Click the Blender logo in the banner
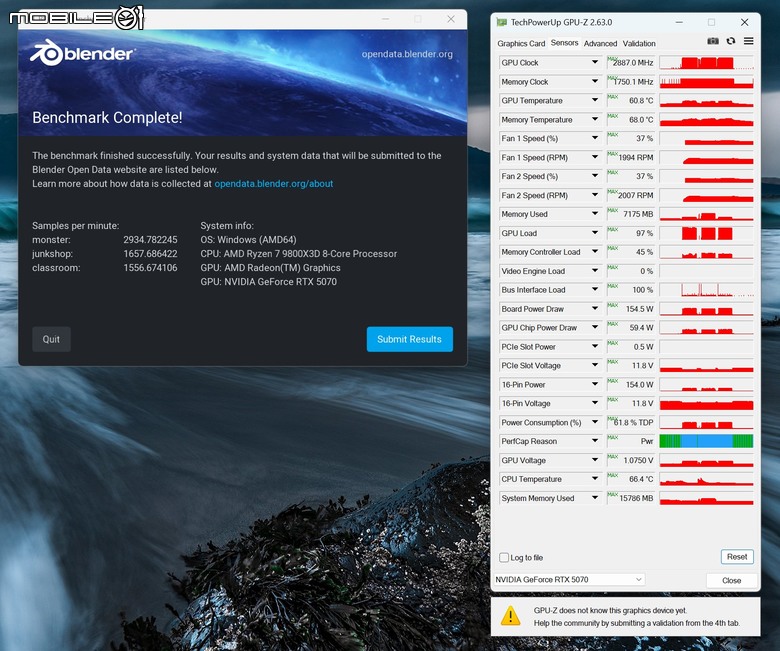The height and width of the screenshot is (651, 780). coord(82,53)
